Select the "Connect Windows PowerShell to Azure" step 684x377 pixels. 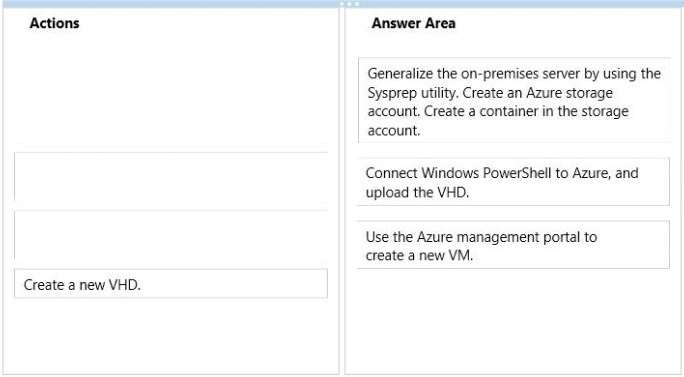point(513,182)
